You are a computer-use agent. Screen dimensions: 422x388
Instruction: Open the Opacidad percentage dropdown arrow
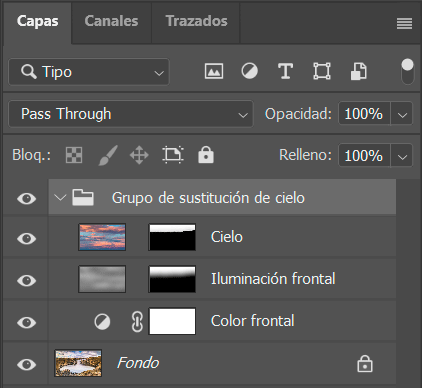coord(402,114)
